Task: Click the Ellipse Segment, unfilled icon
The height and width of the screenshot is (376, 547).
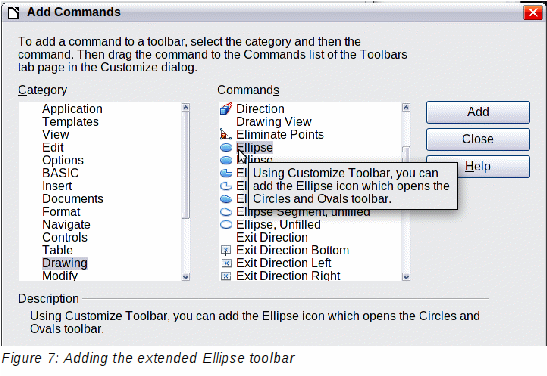Action: point(226,212)
